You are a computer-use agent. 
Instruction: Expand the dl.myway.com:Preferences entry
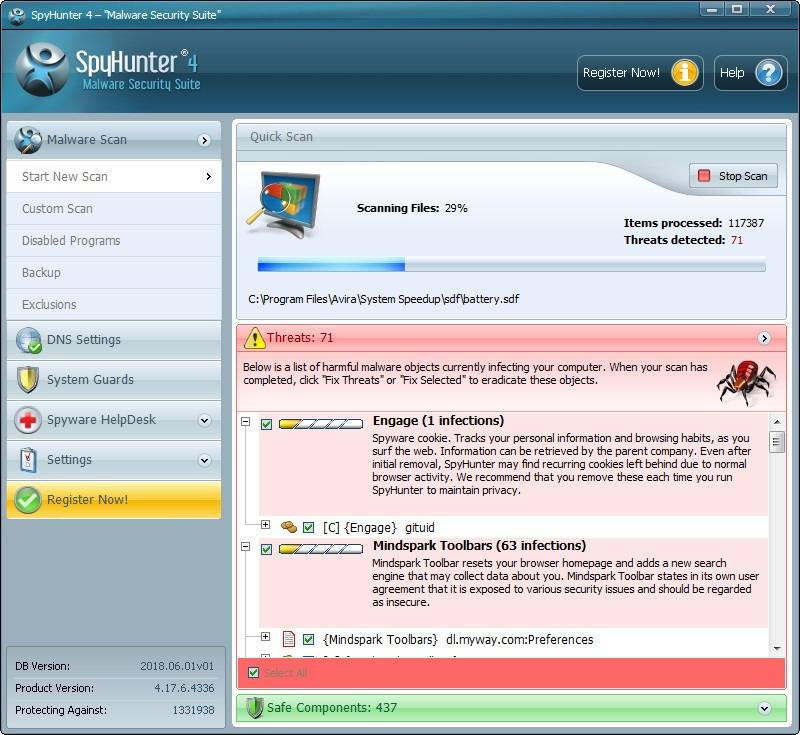(x=265, y=636)
